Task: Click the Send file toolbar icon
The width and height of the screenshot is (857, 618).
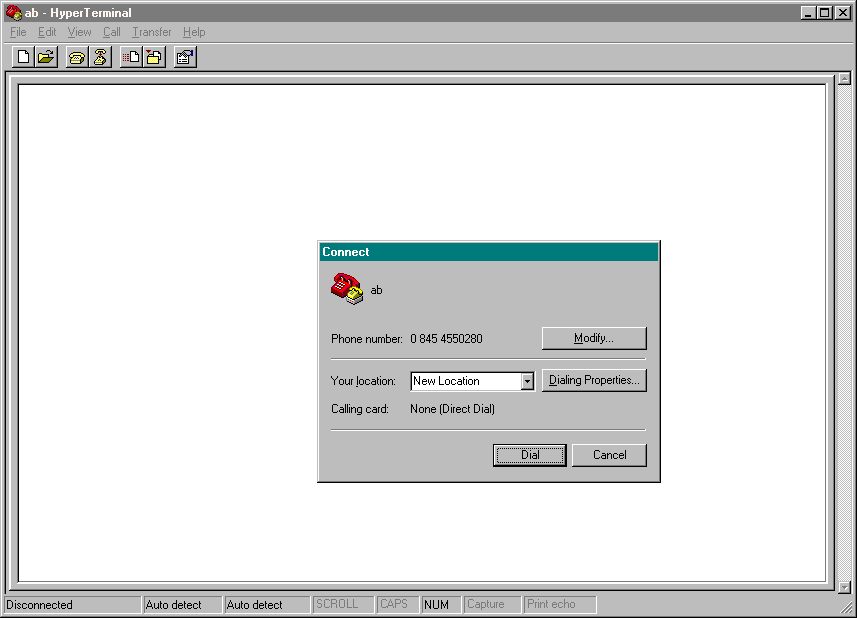Action: coord(131,57)
